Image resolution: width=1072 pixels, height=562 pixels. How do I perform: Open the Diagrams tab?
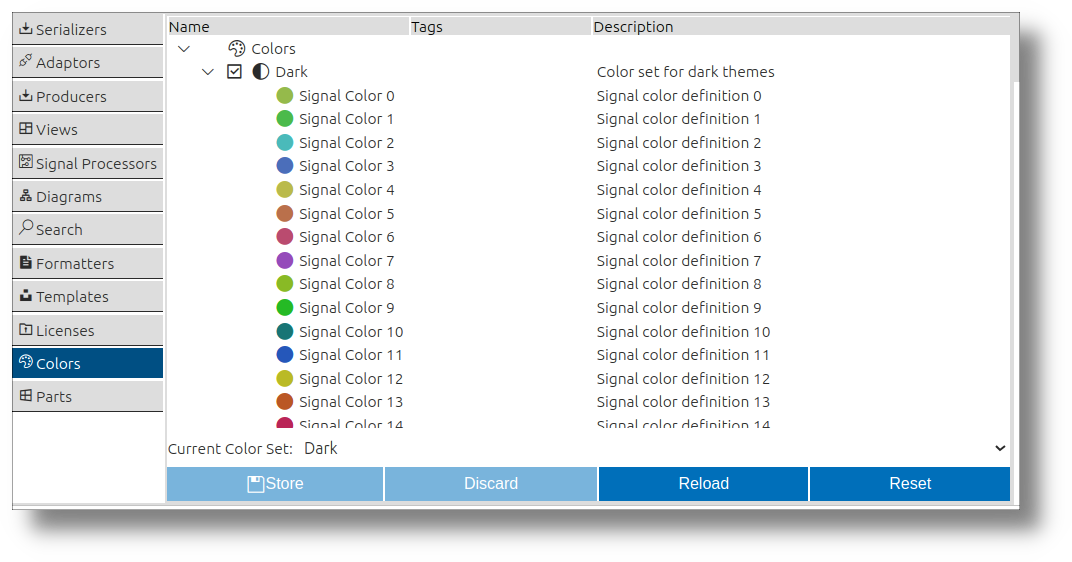click(88, 196)
